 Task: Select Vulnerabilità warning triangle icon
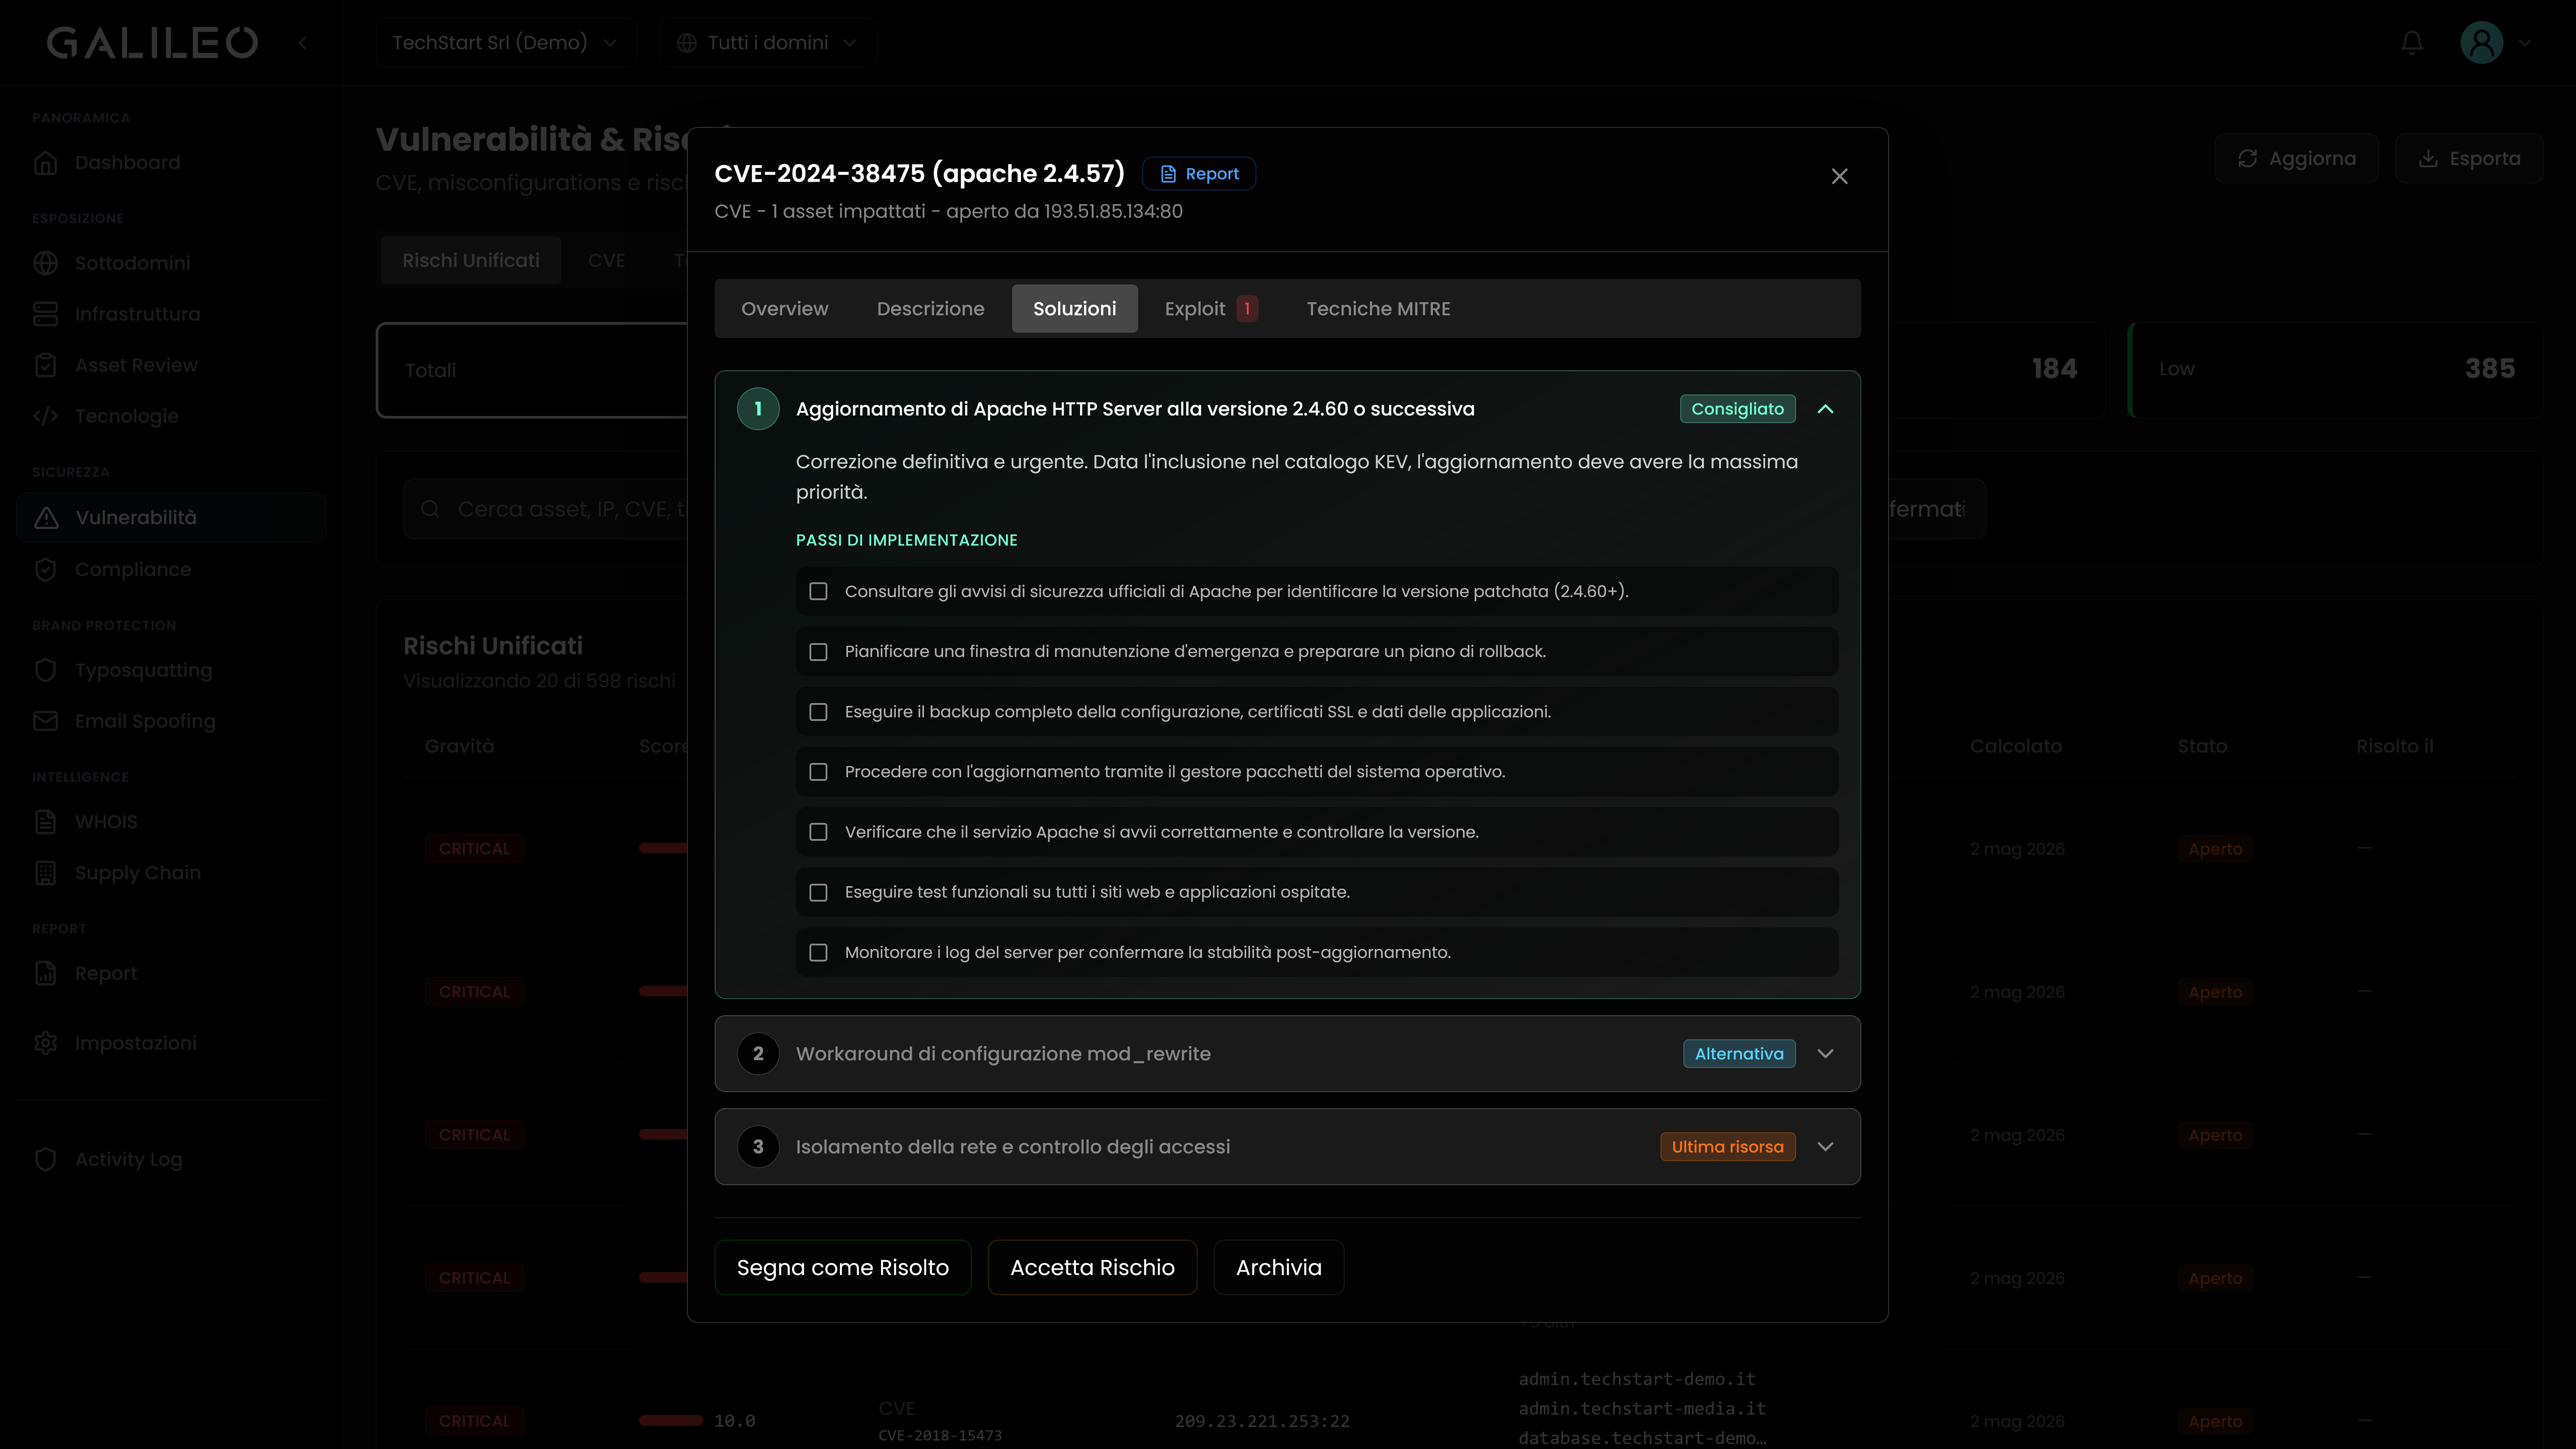click(46, 517)
